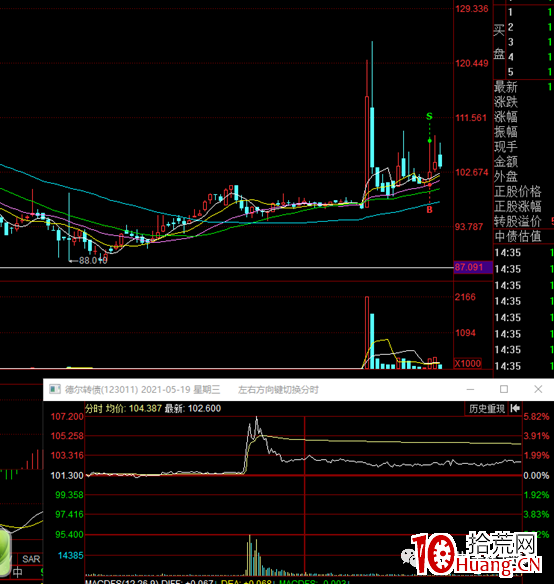Viewport: 554px width, 584px height.
Task: Click the MACDFS(12,26,9) indicator label
Action: tap(122, 581)
